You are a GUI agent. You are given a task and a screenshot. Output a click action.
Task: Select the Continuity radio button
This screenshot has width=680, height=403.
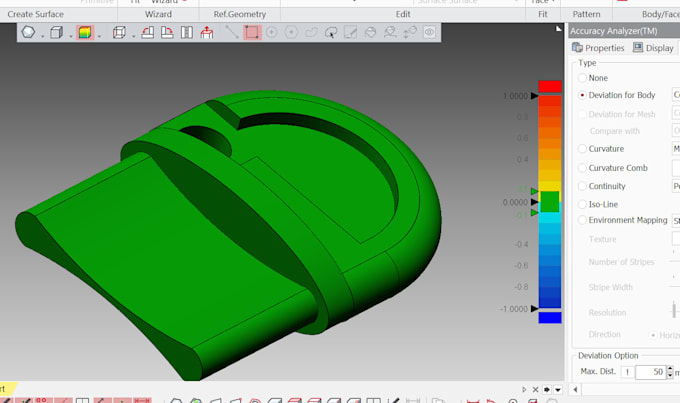(x=582, y=186)
